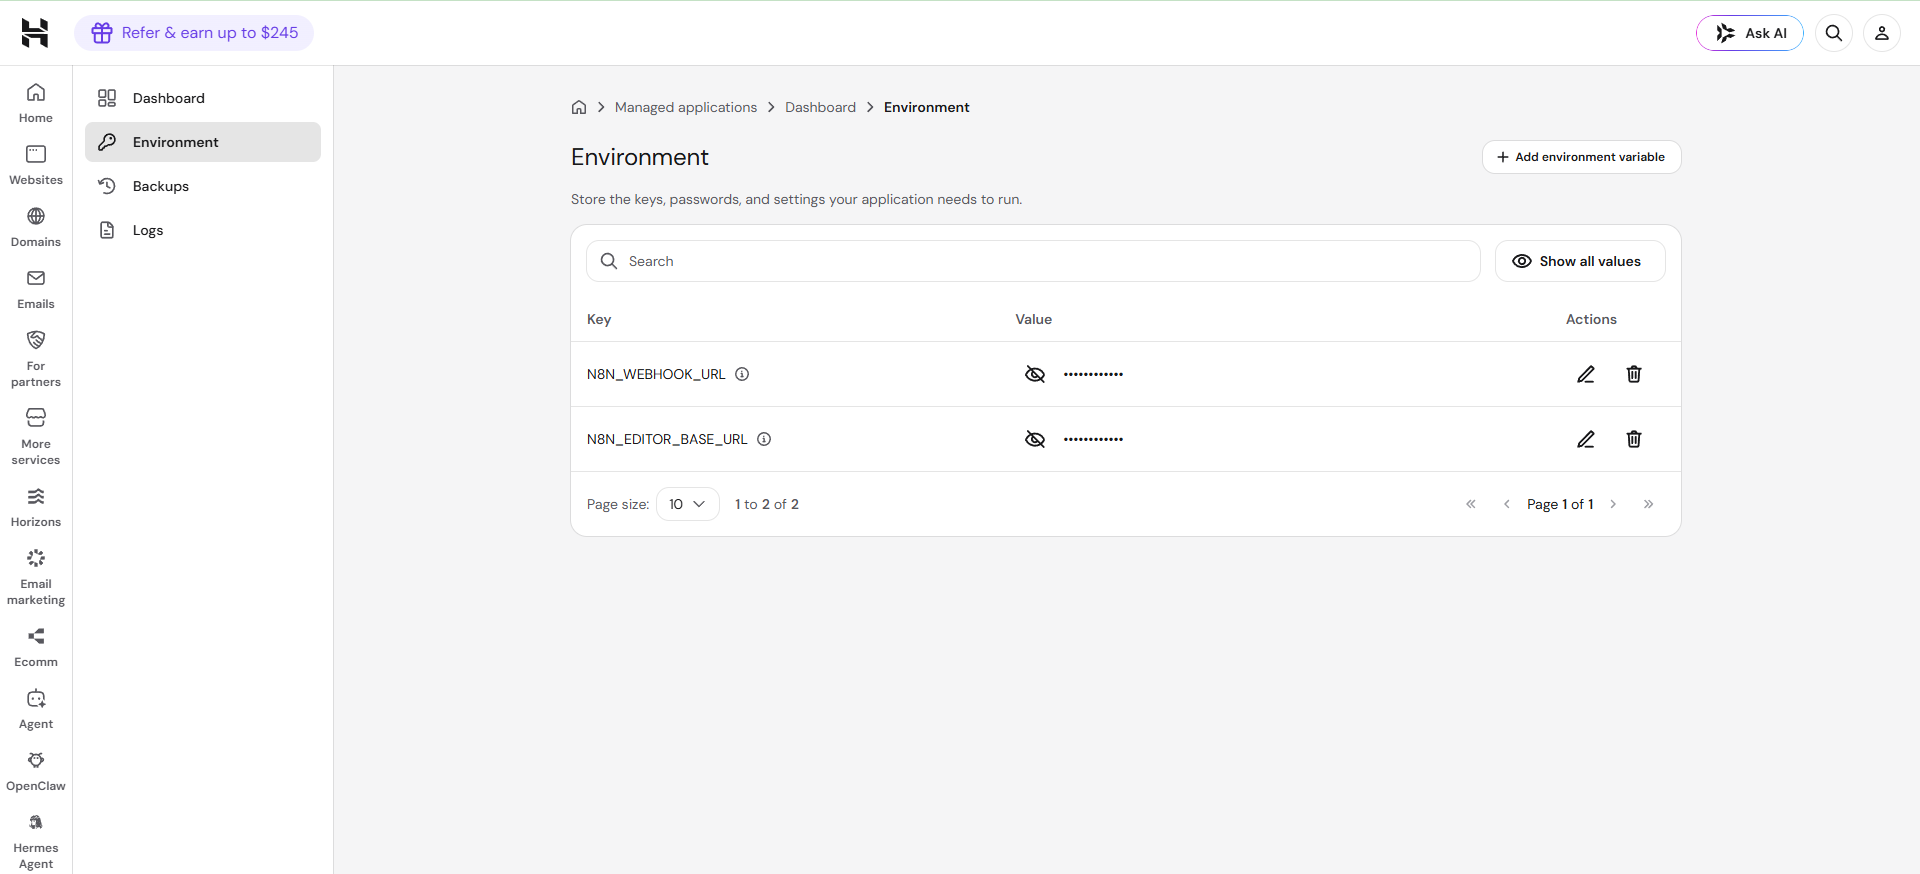The image size is (1920, 874).
Task: Delete the N8N_EDITOR_BASE_URL variable
Action: click(1634, 439)
